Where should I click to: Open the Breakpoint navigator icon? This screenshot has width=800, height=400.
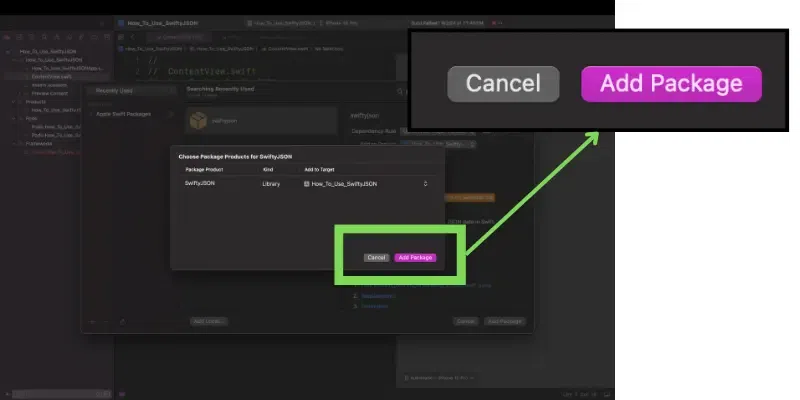coord(94,37)
